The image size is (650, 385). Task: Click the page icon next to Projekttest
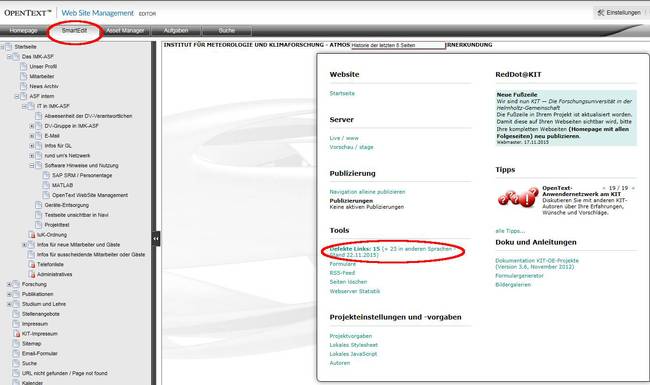click(x=39, y=225)
